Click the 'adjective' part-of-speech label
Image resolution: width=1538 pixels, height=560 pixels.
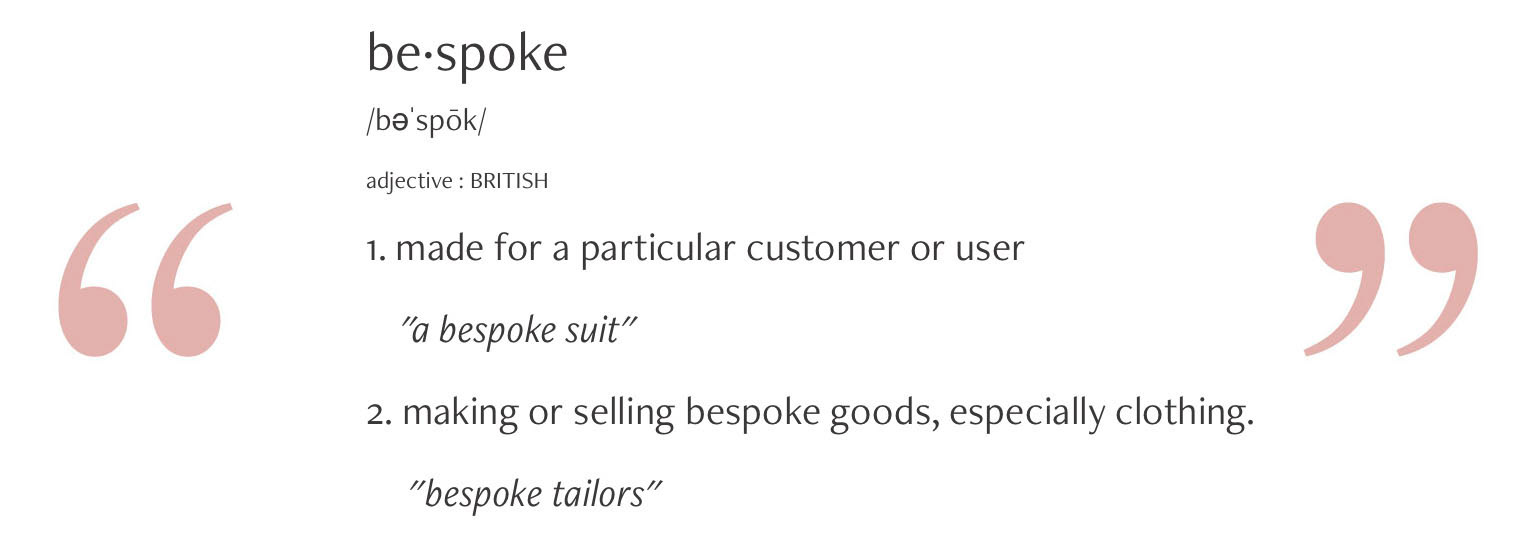click(409, 182)
